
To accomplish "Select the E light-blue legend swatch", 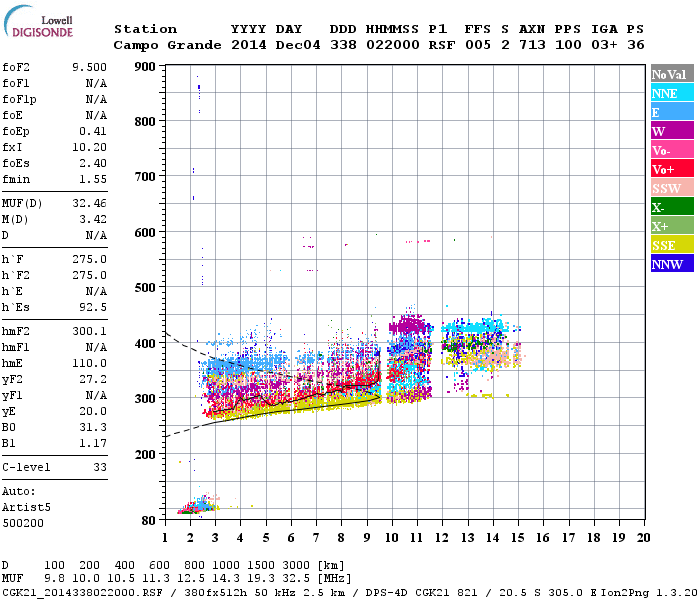I will pyautogui.click(x=672, y=112).
